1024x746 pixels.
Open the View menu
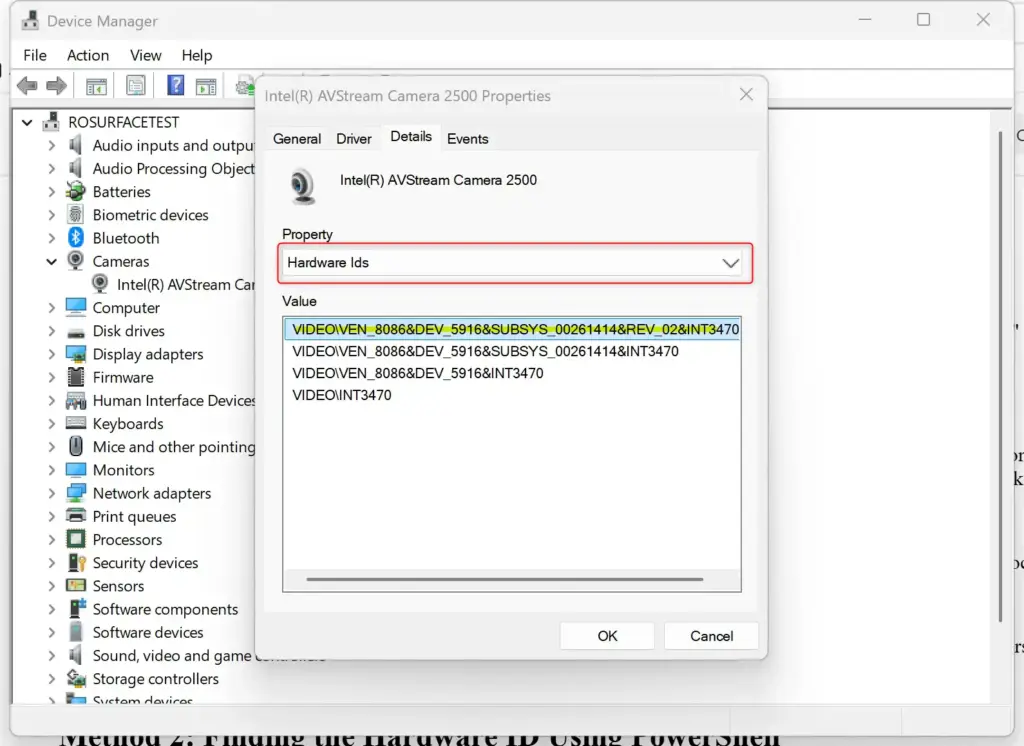coord(145,56)
